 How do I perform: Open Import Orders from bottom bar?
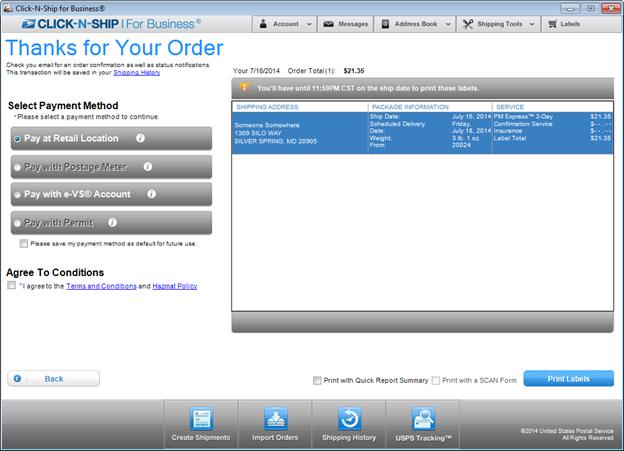[275, 418]
